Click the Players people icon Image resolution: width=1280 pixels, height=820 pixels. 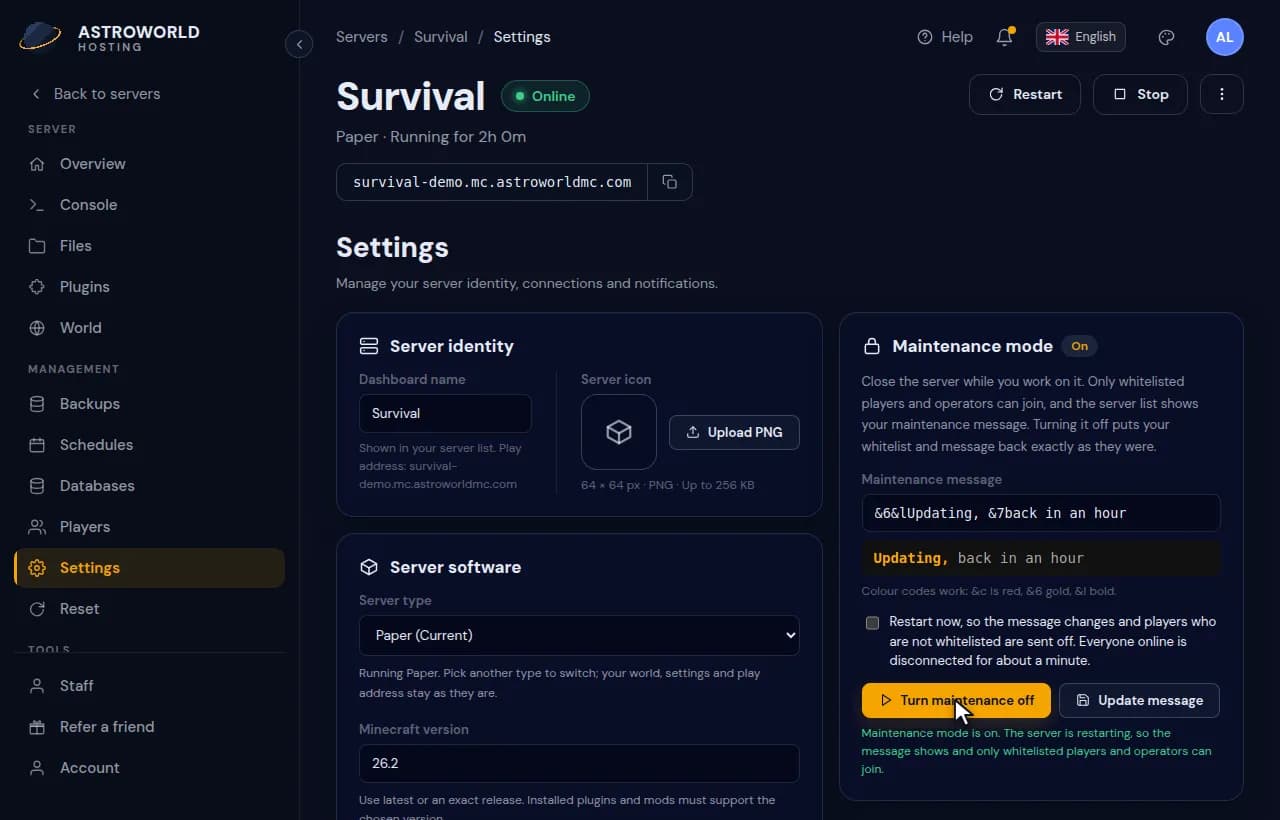coord(37,527)
